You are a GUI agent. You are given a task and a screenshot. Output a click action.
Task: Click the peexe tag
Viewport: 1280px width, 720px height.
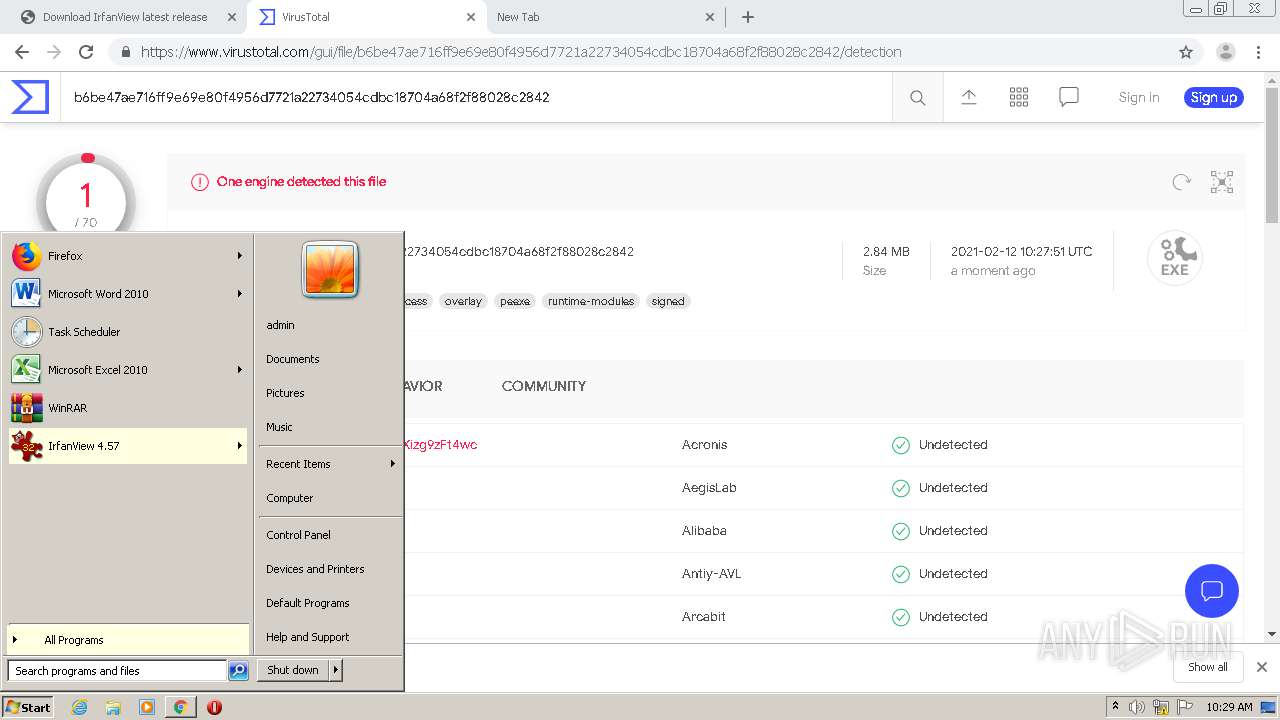click(x=515, y=301)
